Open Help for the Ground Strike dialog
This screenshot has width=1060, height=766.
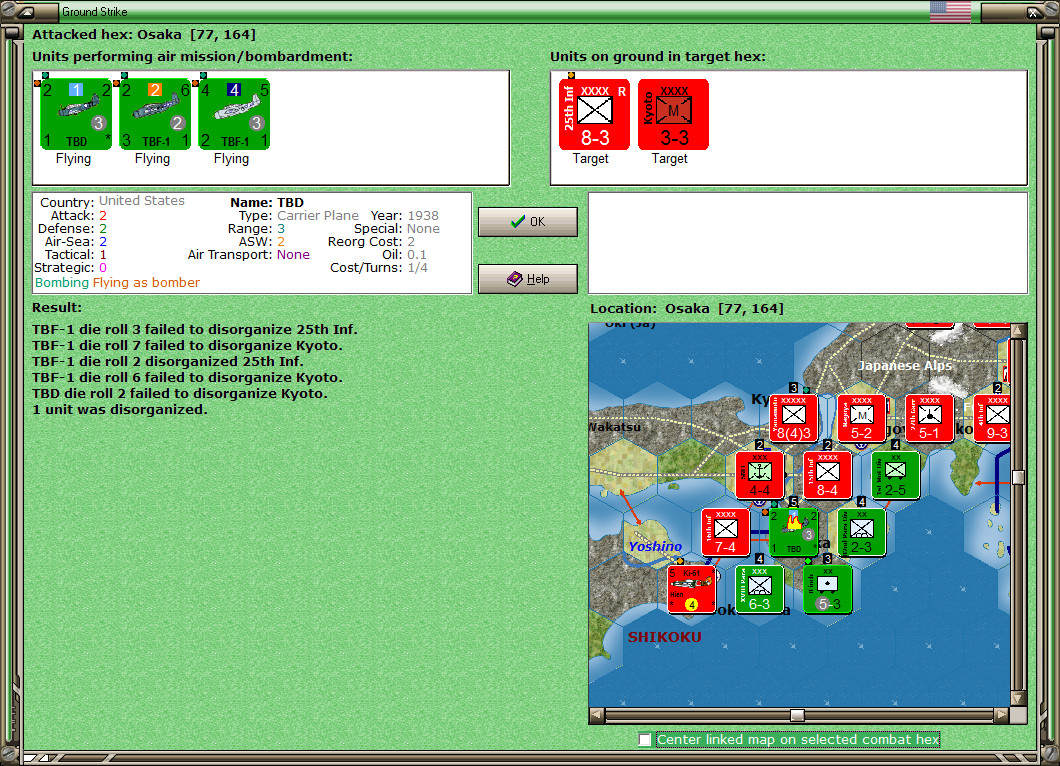click(528, 279)
